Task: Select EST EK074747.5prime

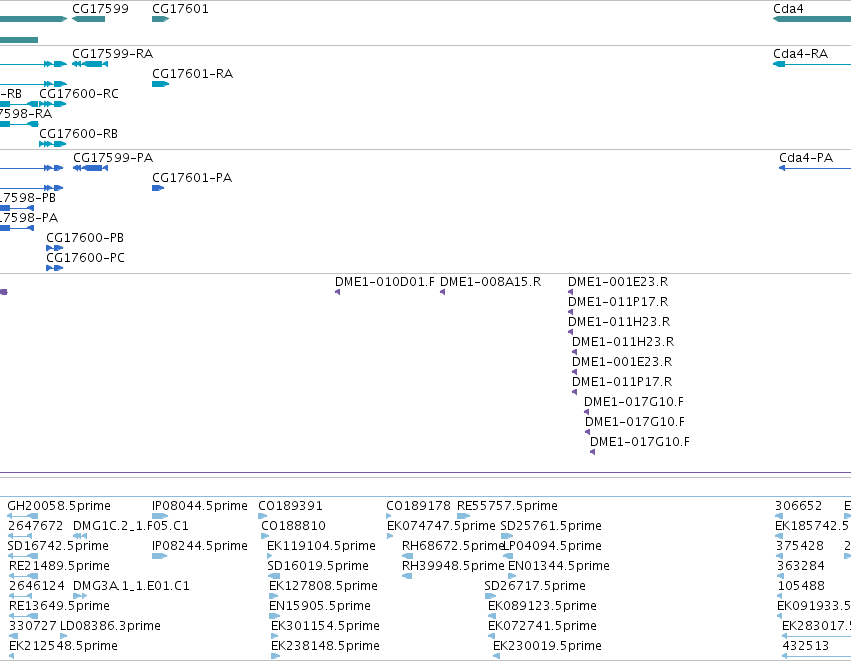Action: click(x=441, y=526)
